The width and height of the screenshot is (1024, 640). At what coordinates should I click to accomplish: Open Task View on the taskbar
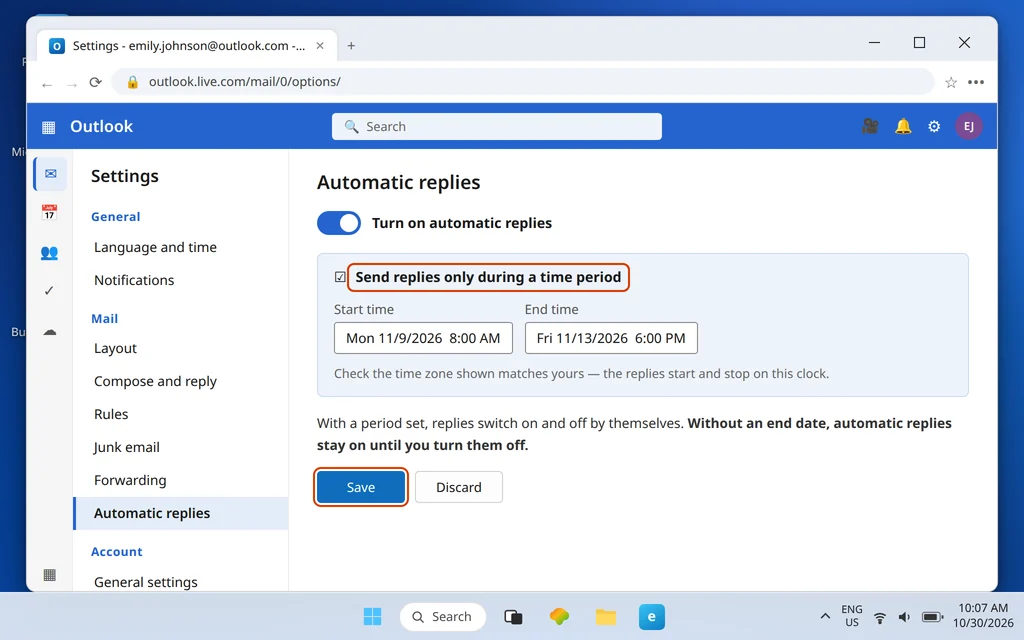[513, 616]
